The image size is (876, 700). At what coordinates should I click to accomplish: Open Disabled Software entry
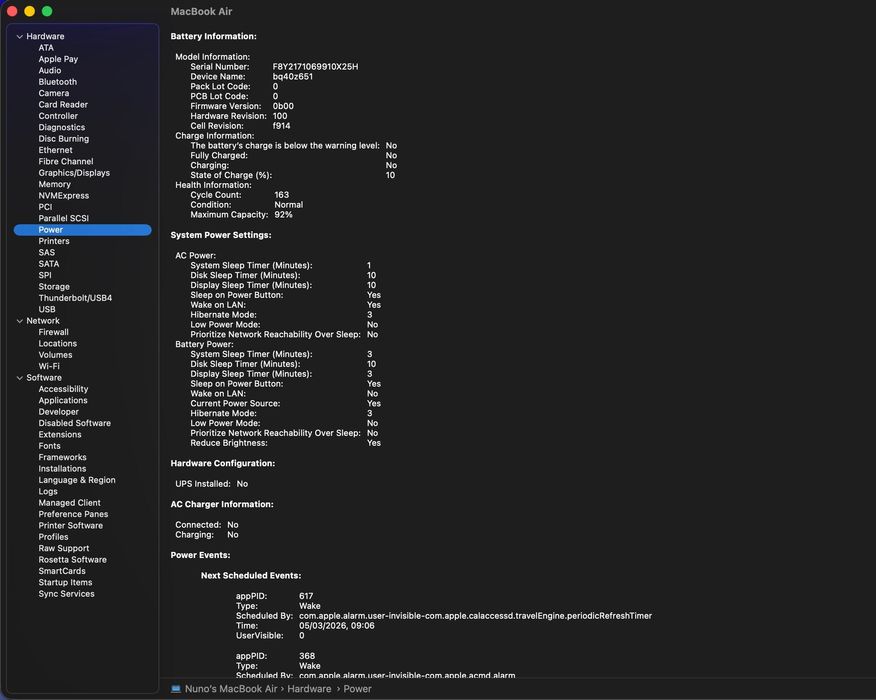click(x=74, y=423)
